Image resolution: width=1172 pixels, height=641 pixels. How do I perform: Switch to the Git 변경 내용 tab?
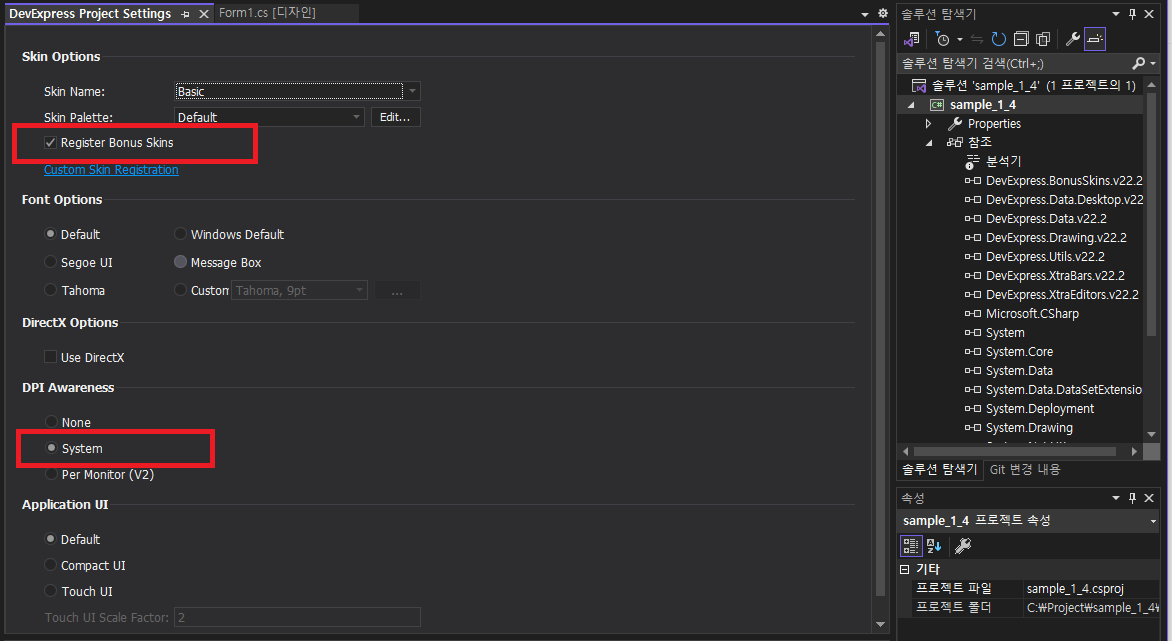click(1025, 469)
